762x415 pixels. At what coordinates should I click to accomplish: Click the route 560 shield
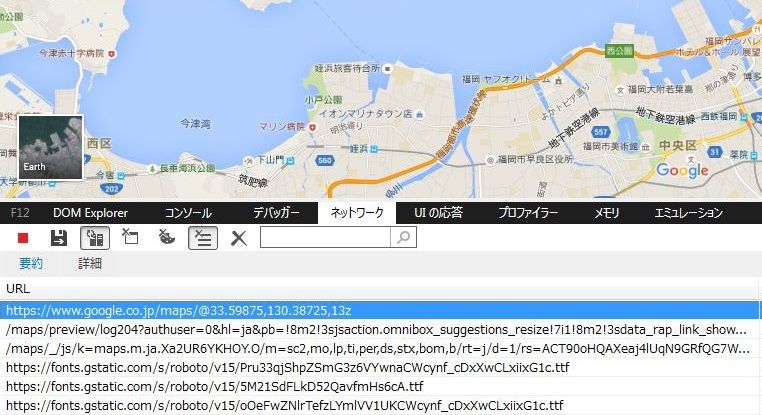coord(324,160)
